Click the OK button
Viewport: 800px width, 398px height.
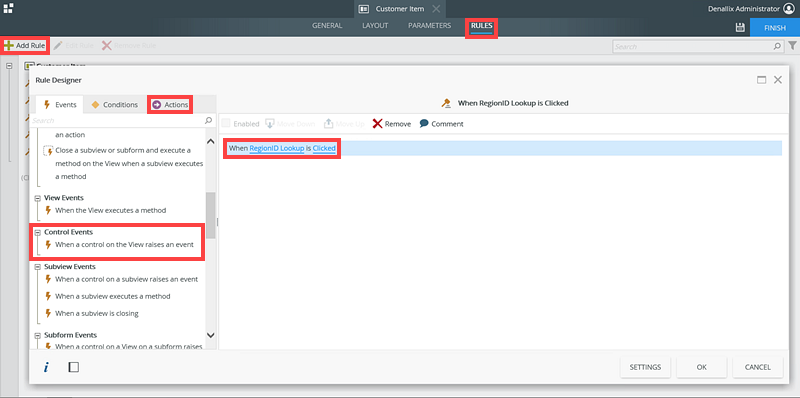702,367
